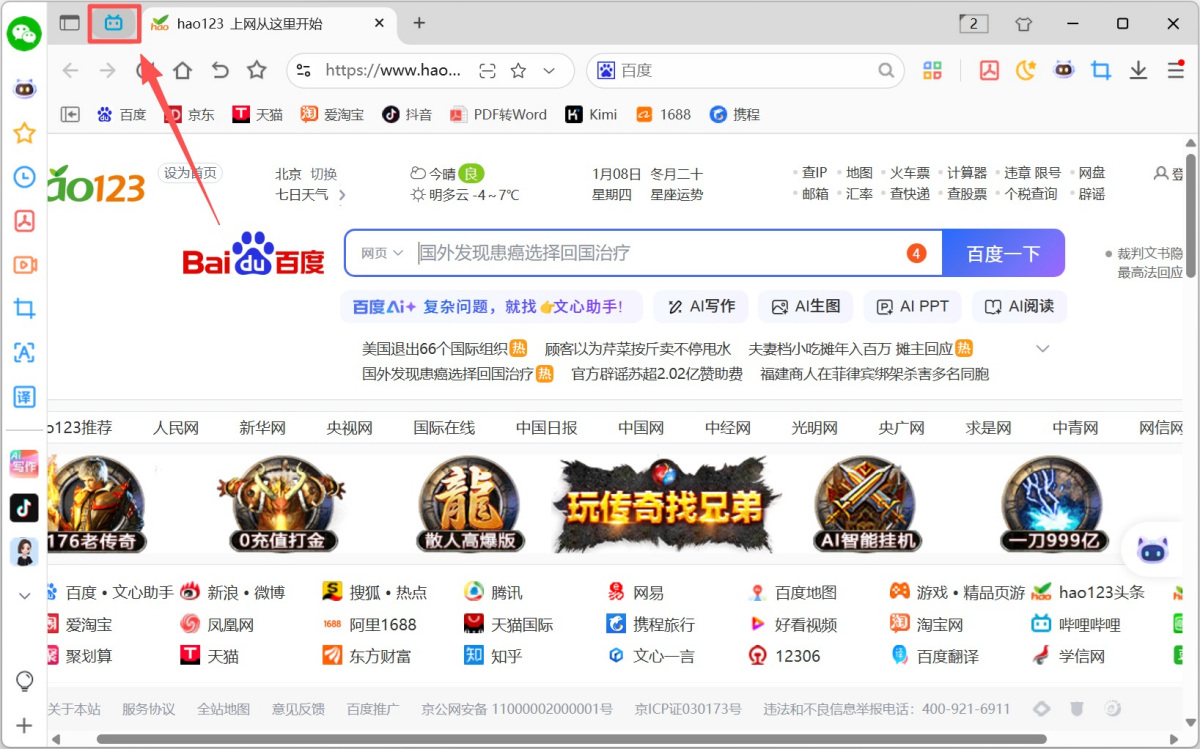Image resolution: width=1200 pixels, height=749 pixels.
Task: Select the translate icon in left sidebar
Action: click(x=23, y=396)
